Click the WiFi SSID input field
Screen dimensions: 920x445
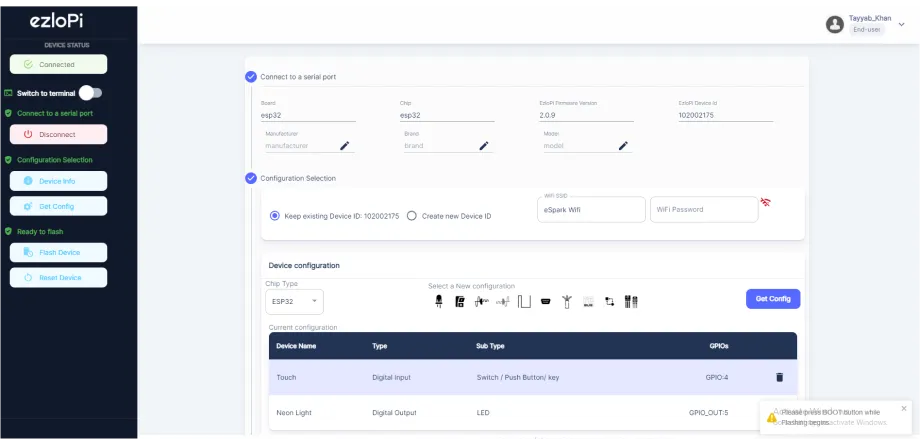tap(591, 210)
